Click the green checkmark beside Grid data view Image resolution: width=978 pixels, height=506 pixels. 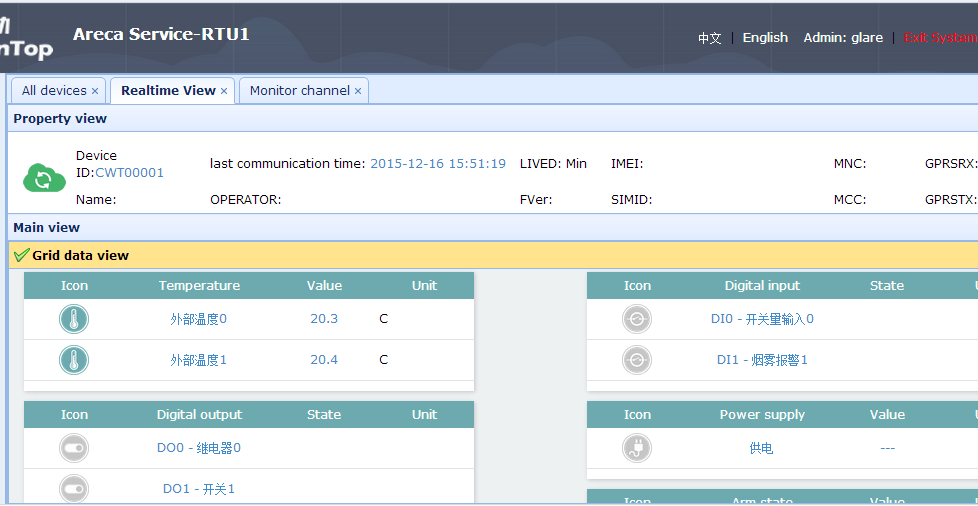coord(22,255)
